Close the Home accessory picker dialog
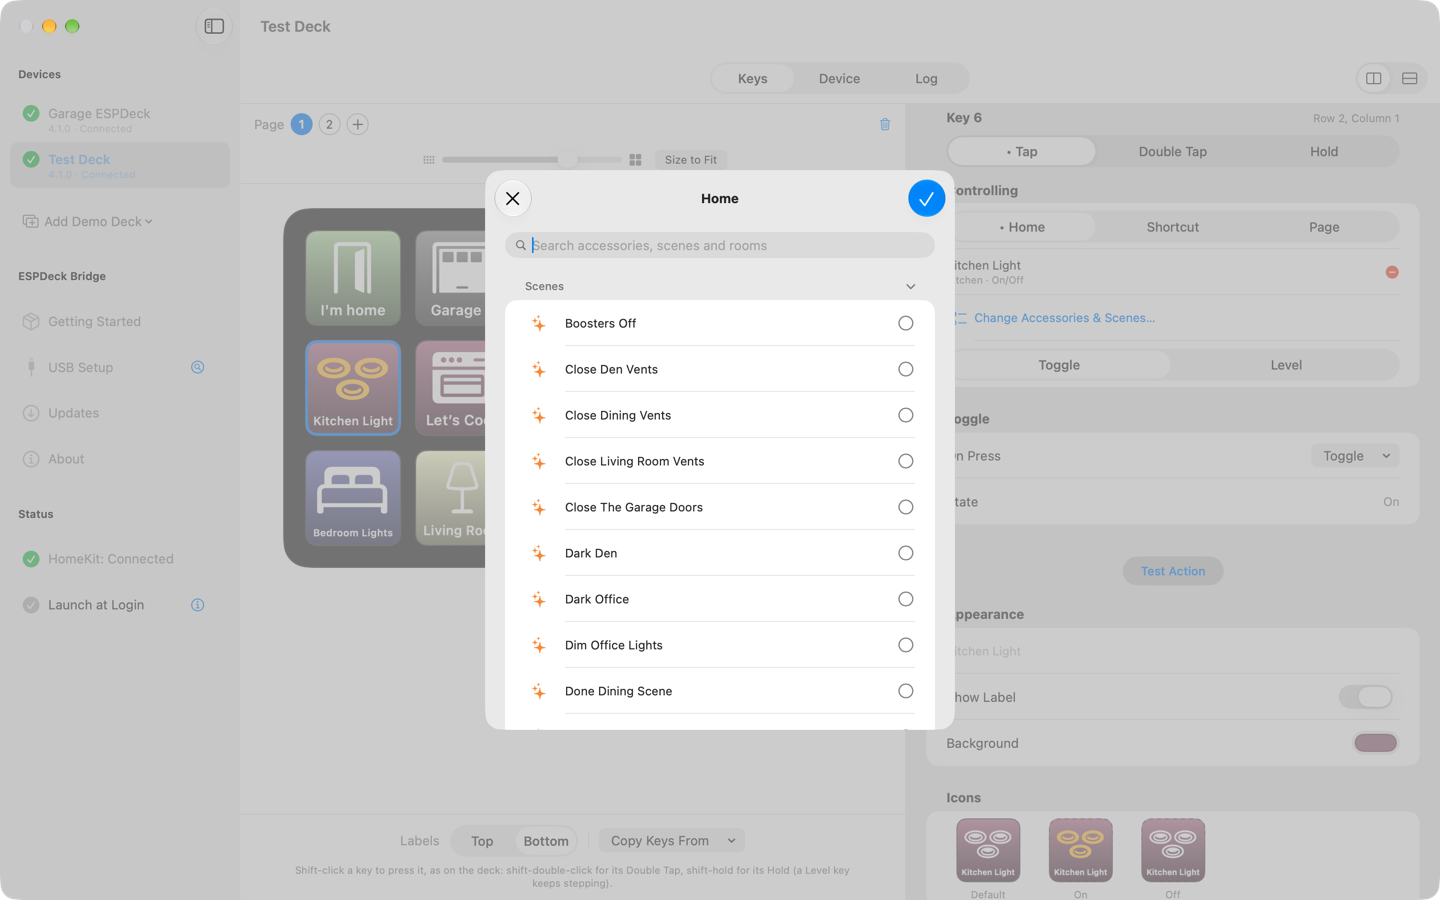The image size is (1440, 900). coord(513,198)
